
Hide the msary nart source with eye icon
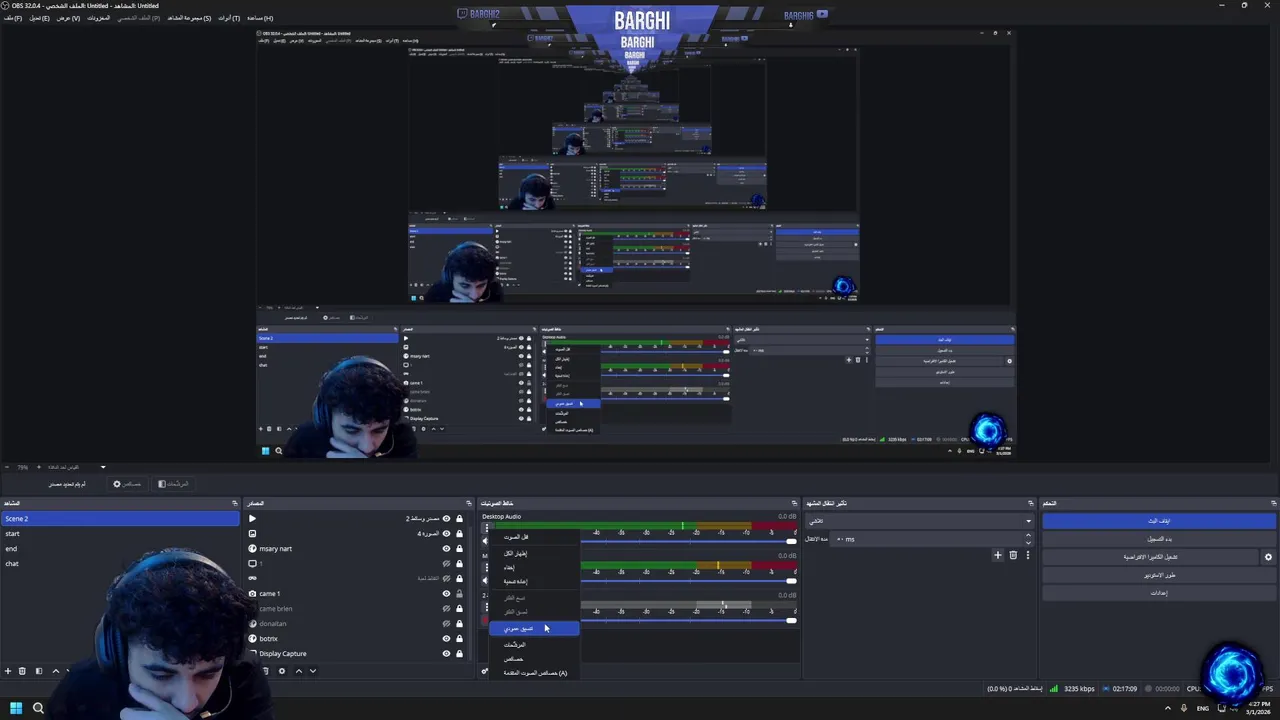446,548
